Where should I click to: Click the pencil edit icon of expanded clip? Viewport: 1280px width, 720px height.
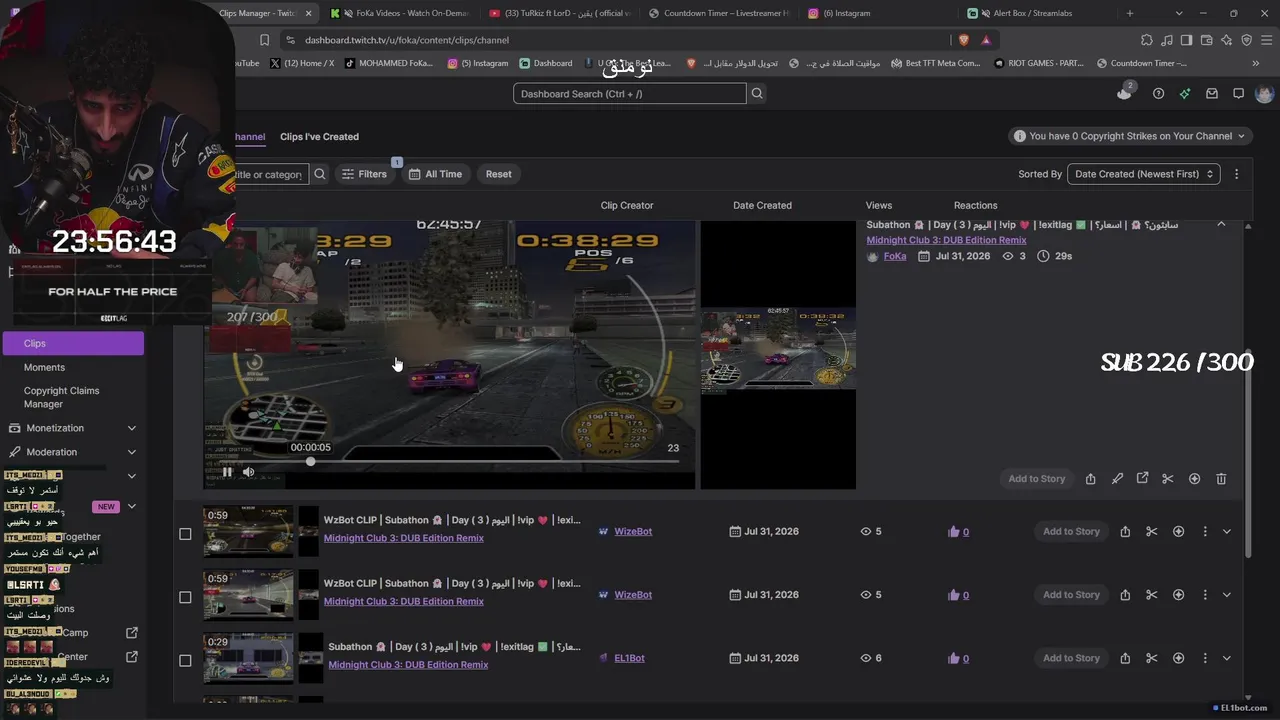(x=1117, y=479)
